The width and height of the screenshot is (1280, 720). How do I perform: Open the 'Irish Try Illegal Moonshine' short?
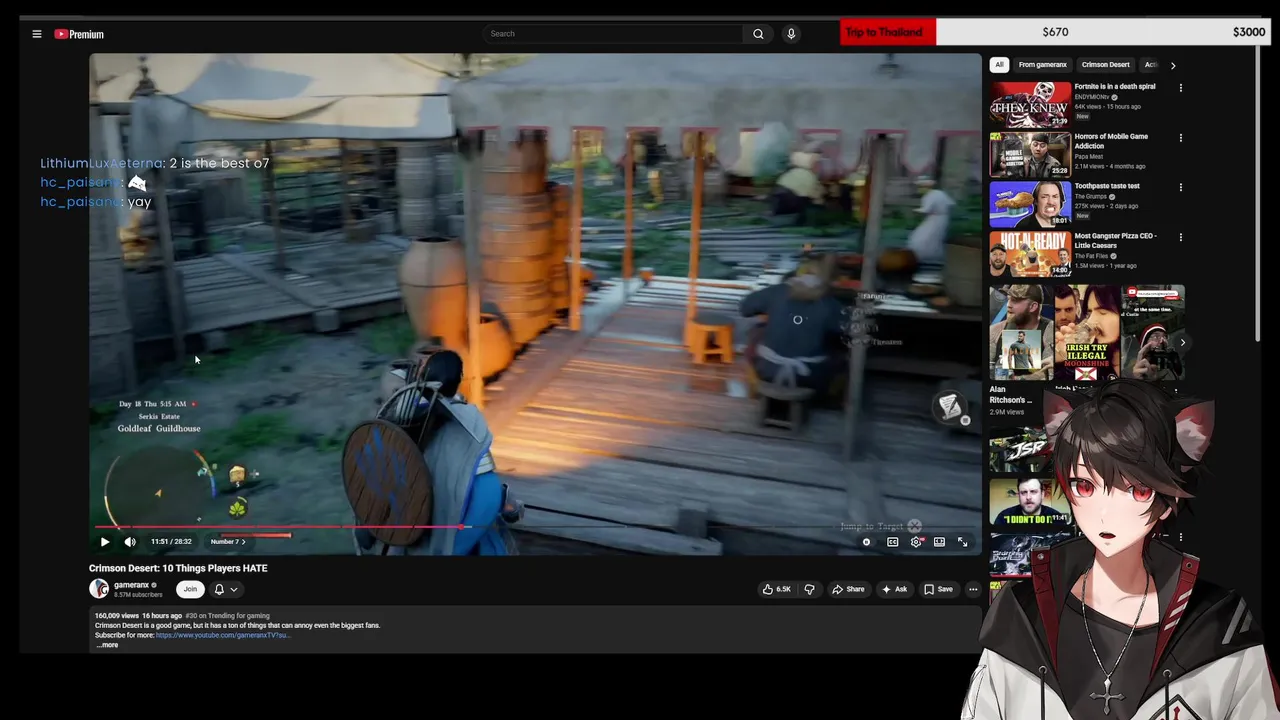(x=1087, y=333)
